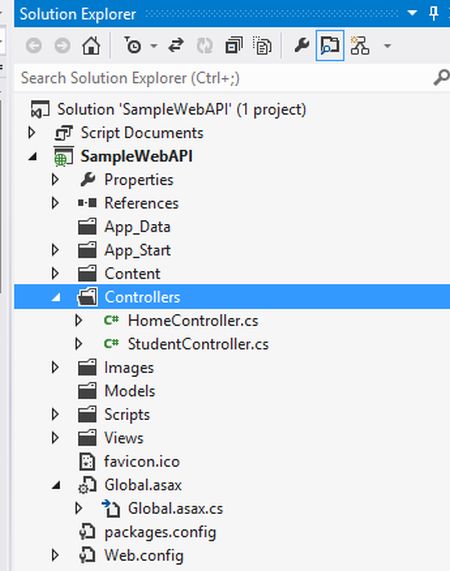Toggle the Show All Files icon
450x571 pixels.
tap(262, 46)
